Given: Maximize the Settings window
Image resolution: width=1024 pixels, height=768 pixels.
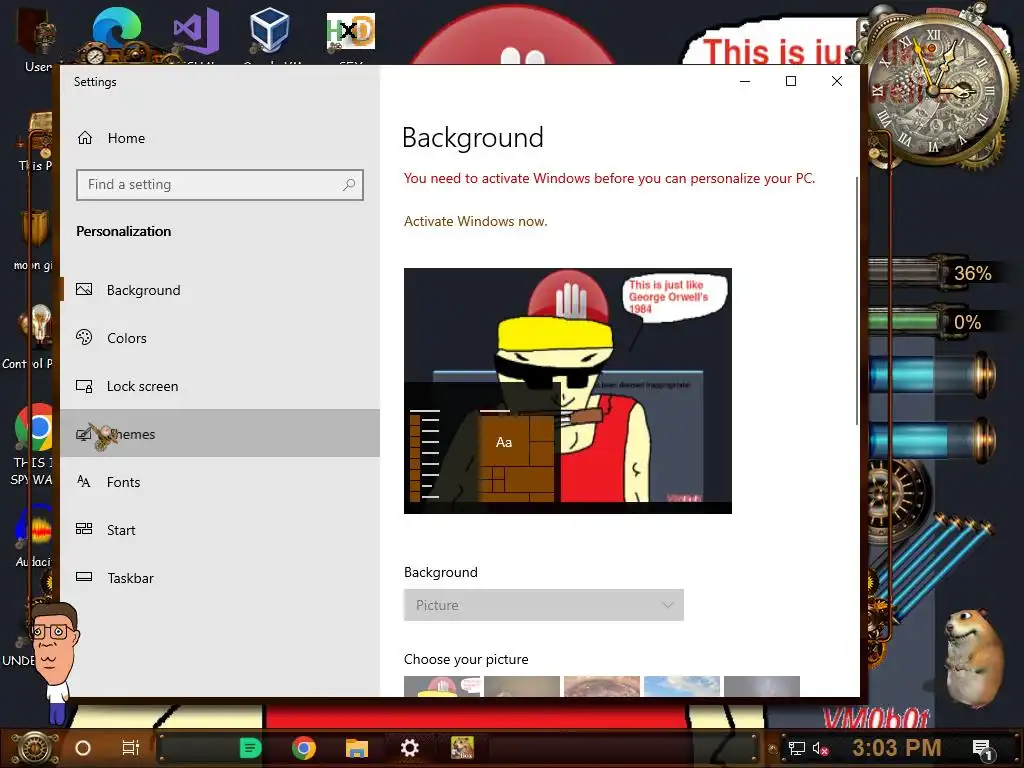Looking at the screenshot, I should [791, 81].
